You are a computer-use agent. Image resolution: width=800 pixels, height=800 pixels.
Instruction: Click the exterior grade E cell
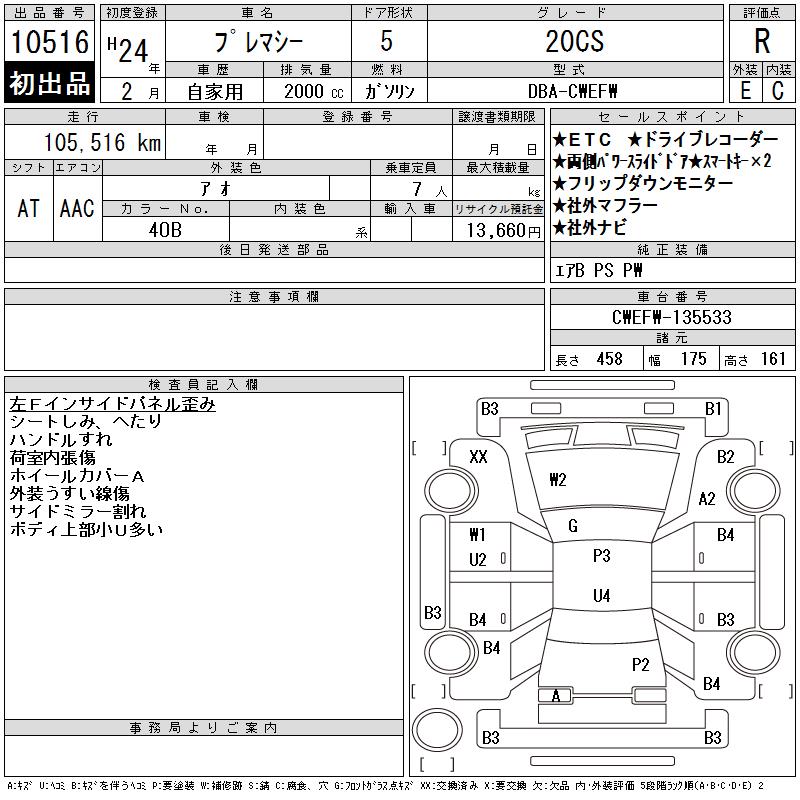pos(745,90)
